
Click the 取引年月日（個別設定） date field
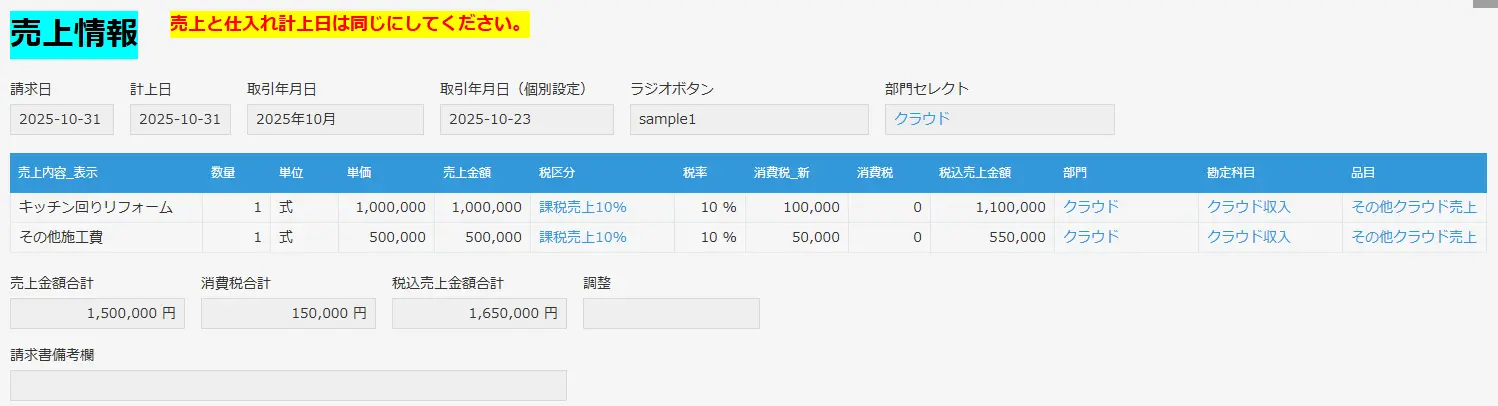click(x=526, y=119)
